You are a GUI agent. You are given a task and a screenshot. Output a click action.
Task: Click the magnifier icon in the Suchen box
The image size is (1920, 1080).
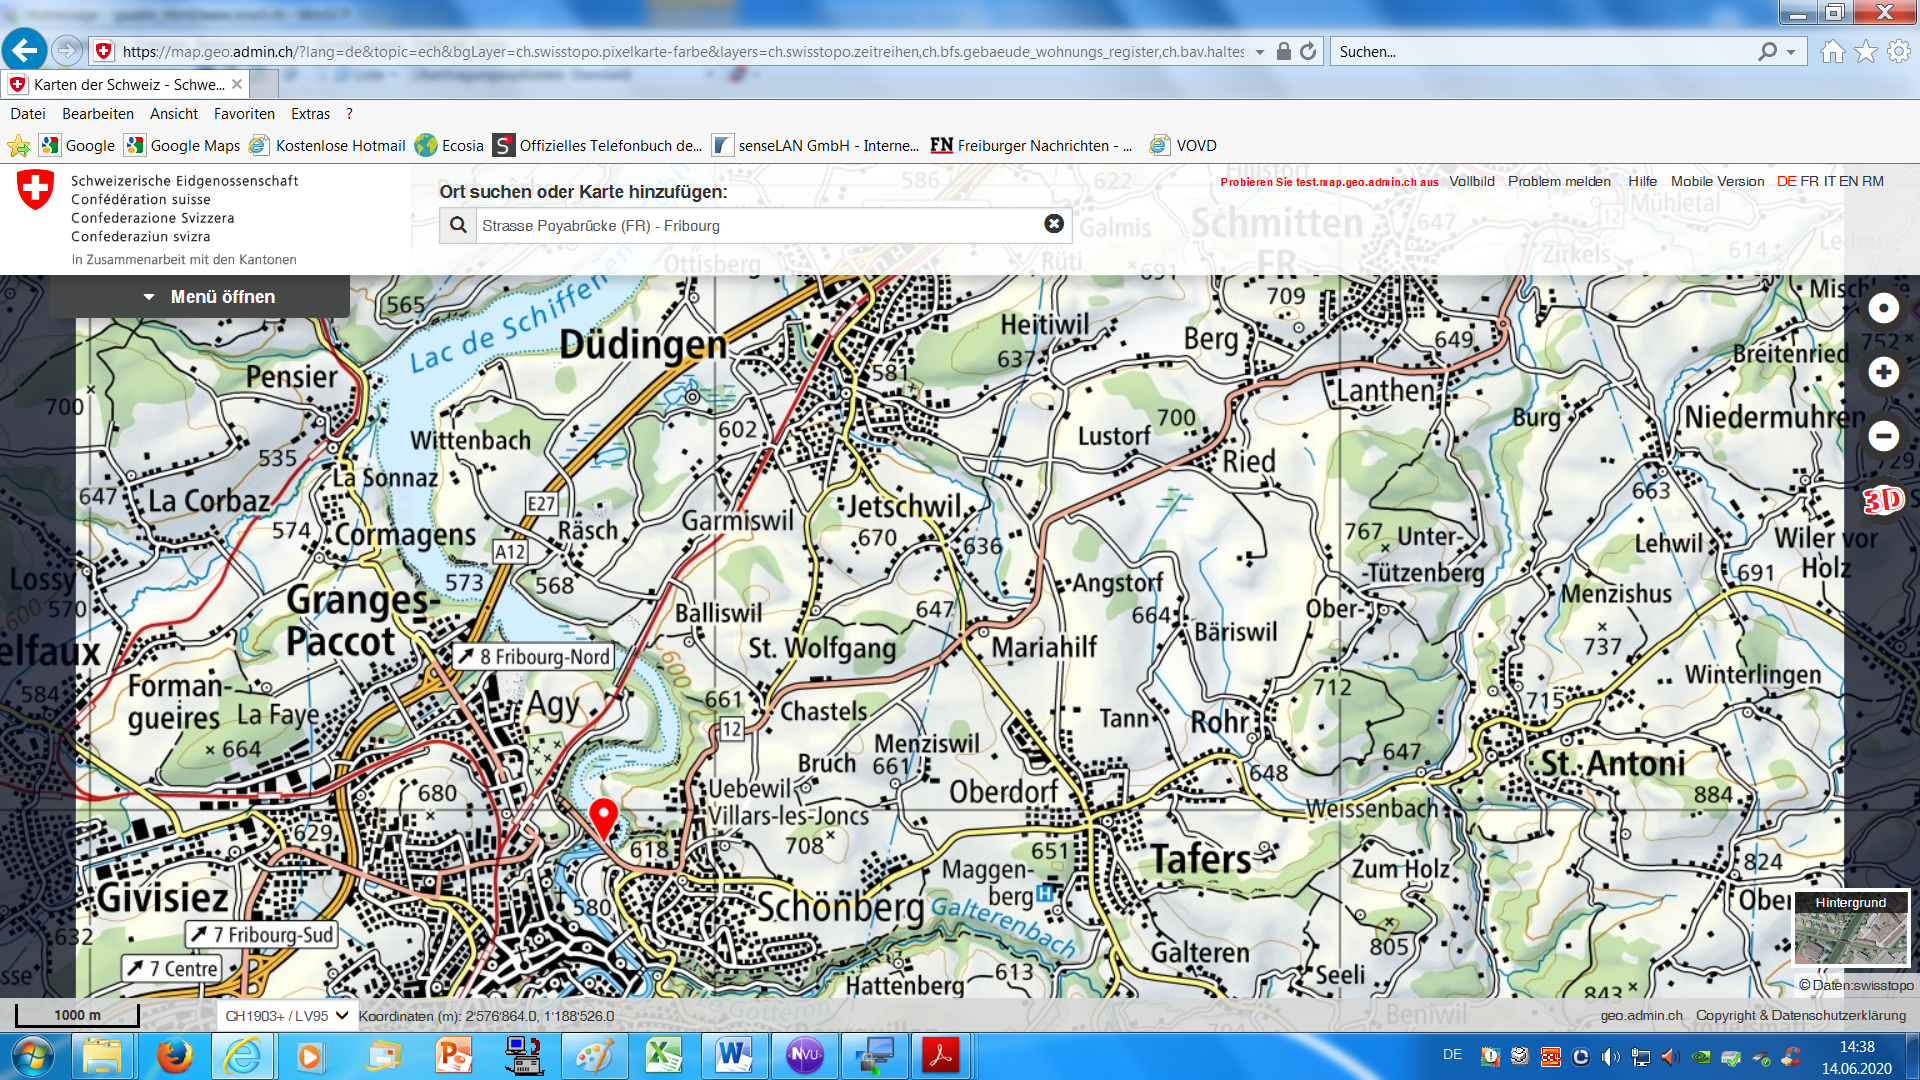pyautogui.click(x=1768, y=51)
